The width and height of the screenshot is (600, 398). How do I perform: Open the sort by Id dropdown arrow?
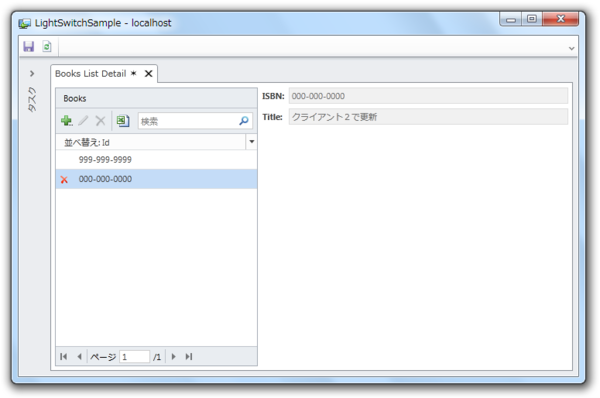click(x=251, y=142)
